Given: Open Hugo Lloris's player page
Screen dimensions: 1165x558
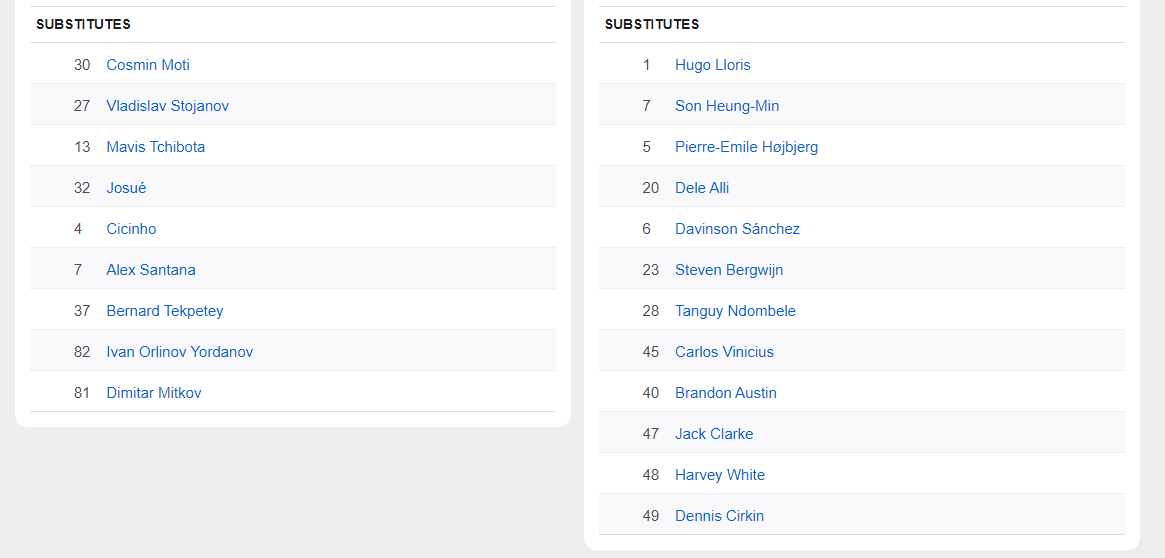Looking at the screenshot, I should tap(712, 65).
